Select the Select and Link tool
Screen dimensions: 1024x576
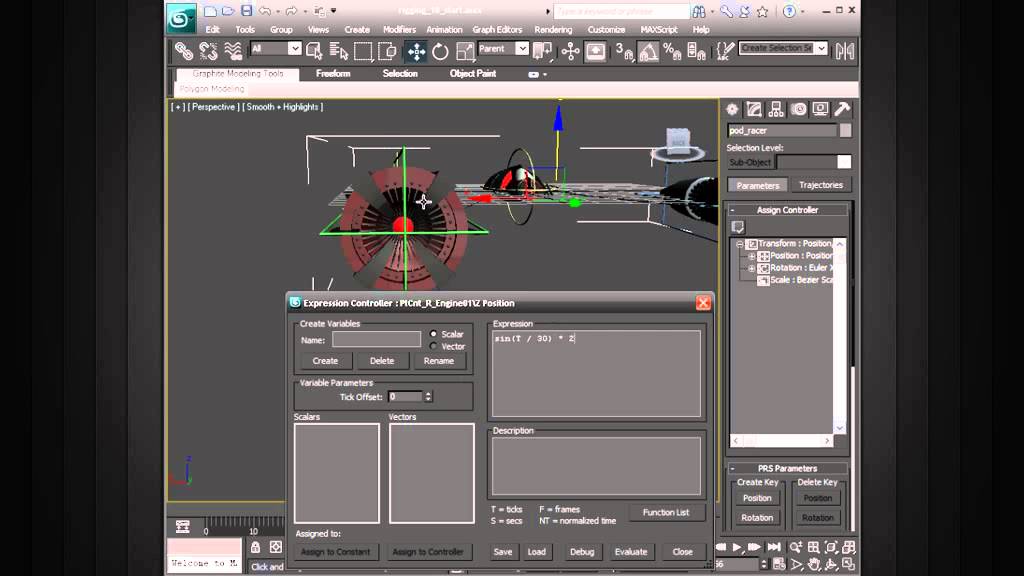[x=184, y=50]
